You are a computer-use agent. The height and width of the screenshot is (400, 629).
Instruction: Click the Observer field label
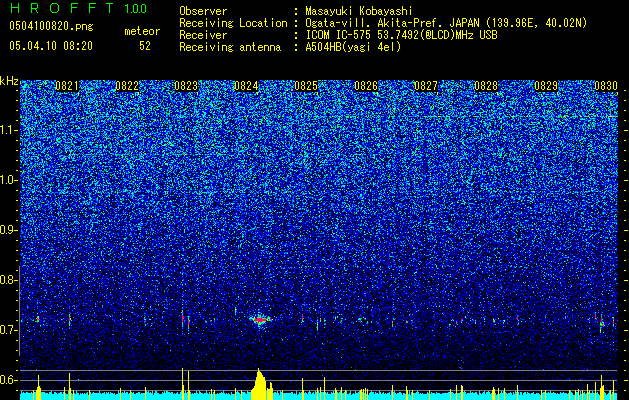pos(203,11)
